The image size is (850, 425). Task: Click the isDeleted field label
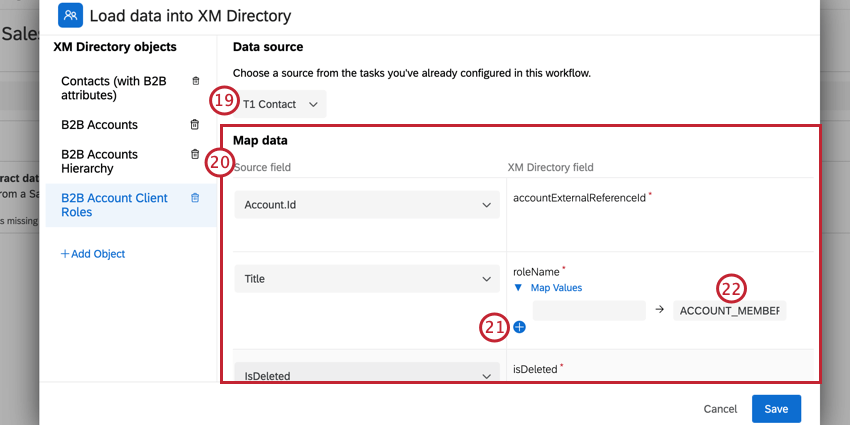(535, 369)
